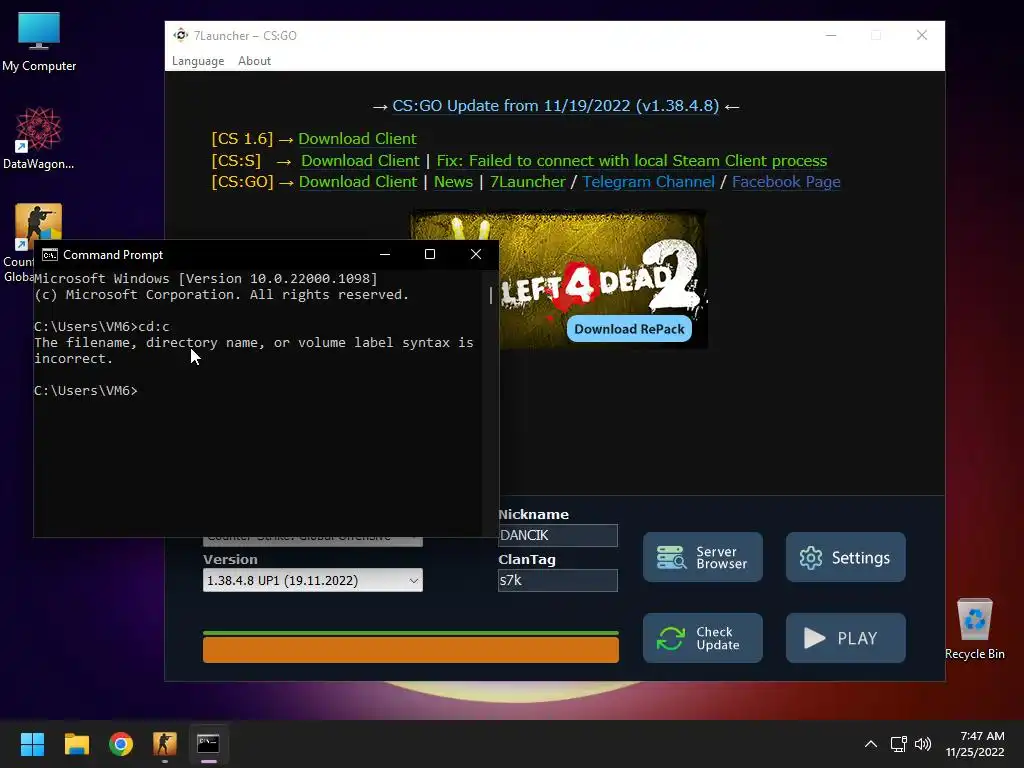Click CS 1.6 Download Client link
The width and height of the screenshot is (1024, 768).
coord(357,138)
